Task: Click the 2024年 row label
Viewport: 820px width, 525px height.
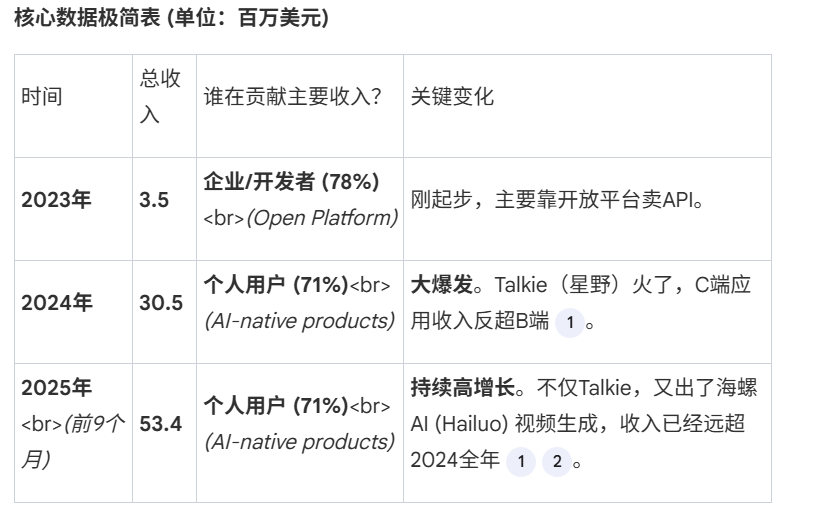Action: click(x=56, y=303)
